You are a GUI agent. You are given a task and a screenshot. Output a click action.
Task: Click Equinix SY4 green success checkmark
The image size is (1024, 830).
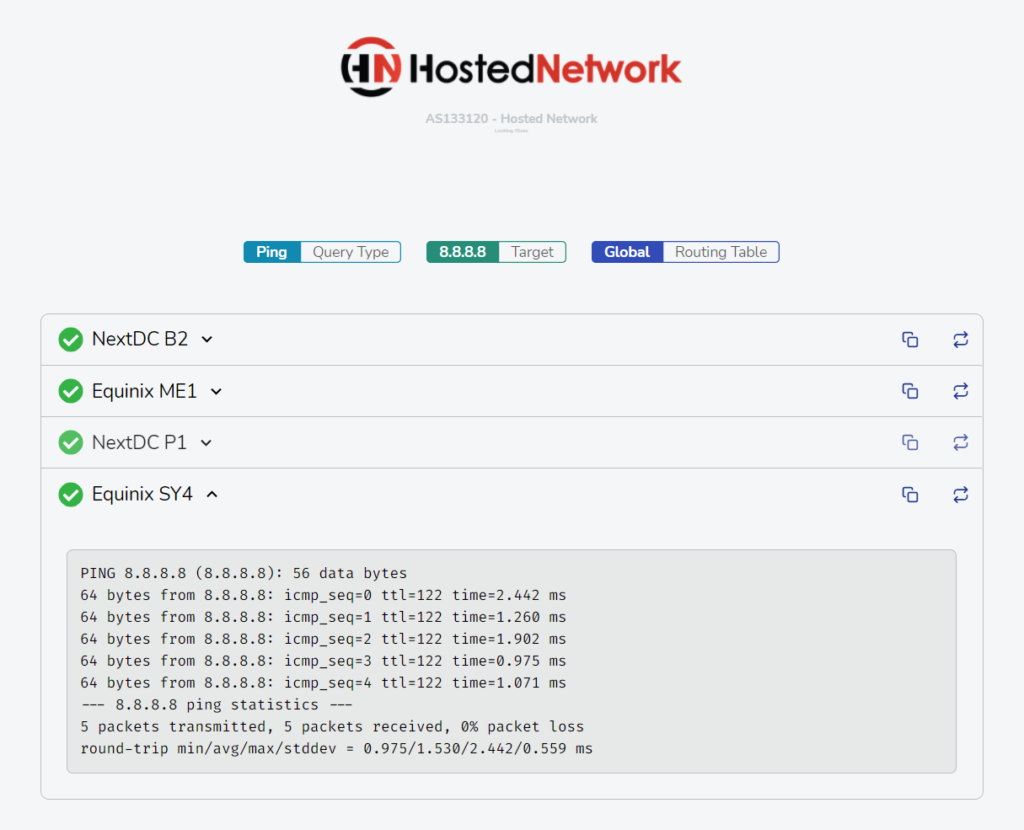click(x=71, y=494)
